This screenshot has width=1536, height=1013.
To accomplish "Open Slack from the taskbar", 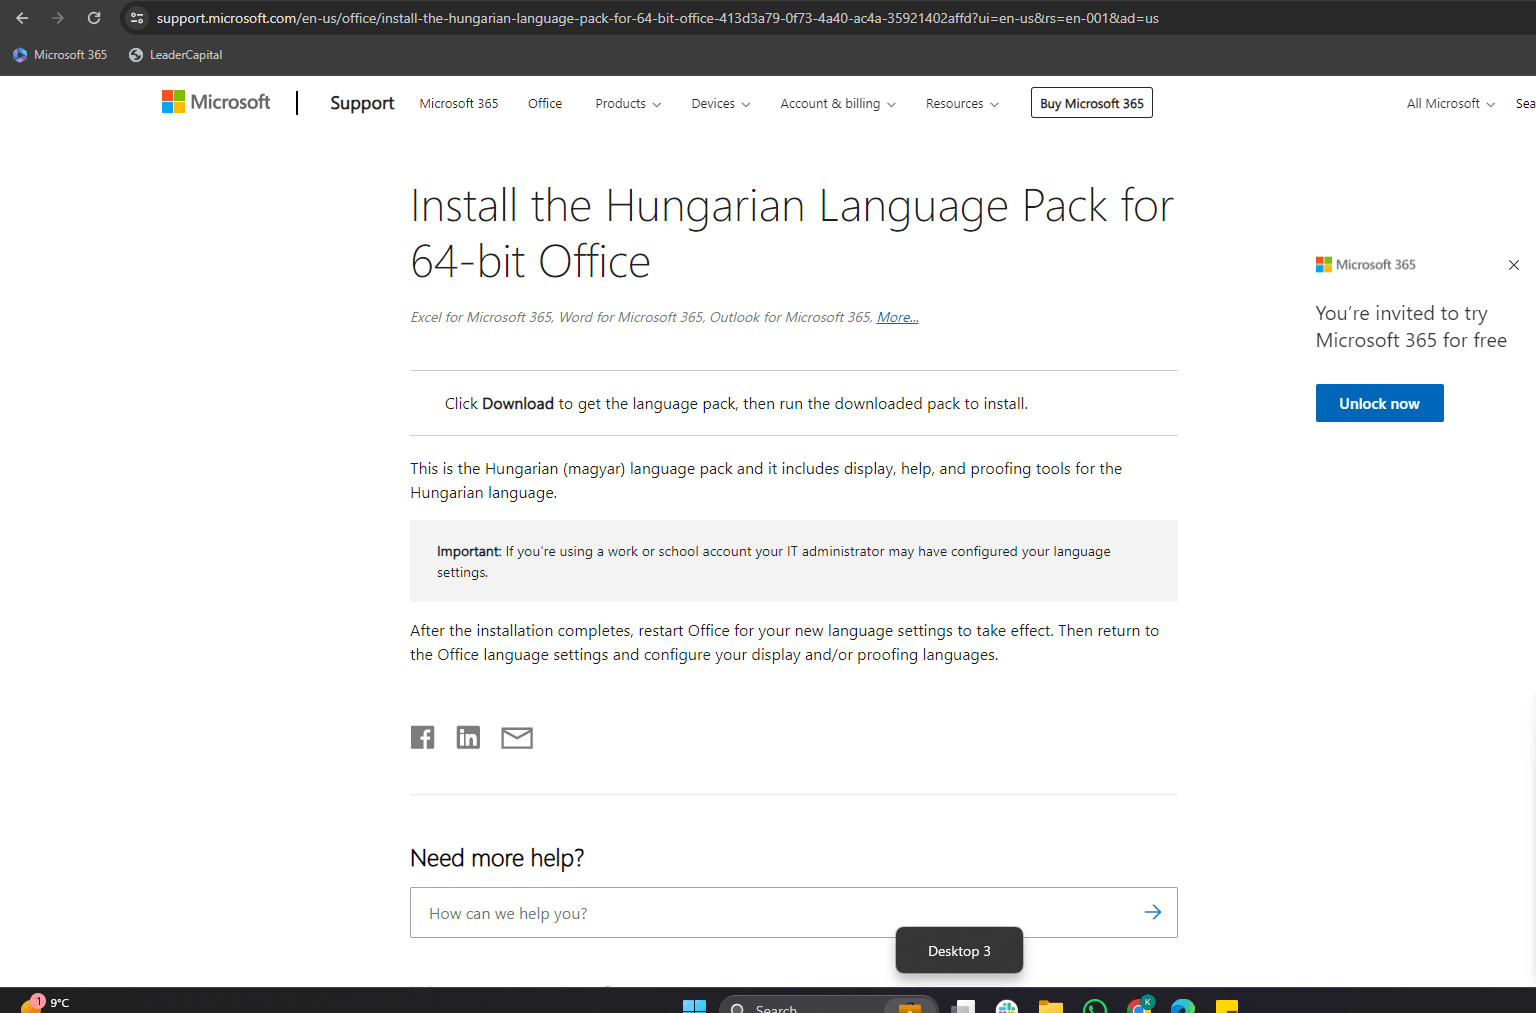I will point(1007,1006).
